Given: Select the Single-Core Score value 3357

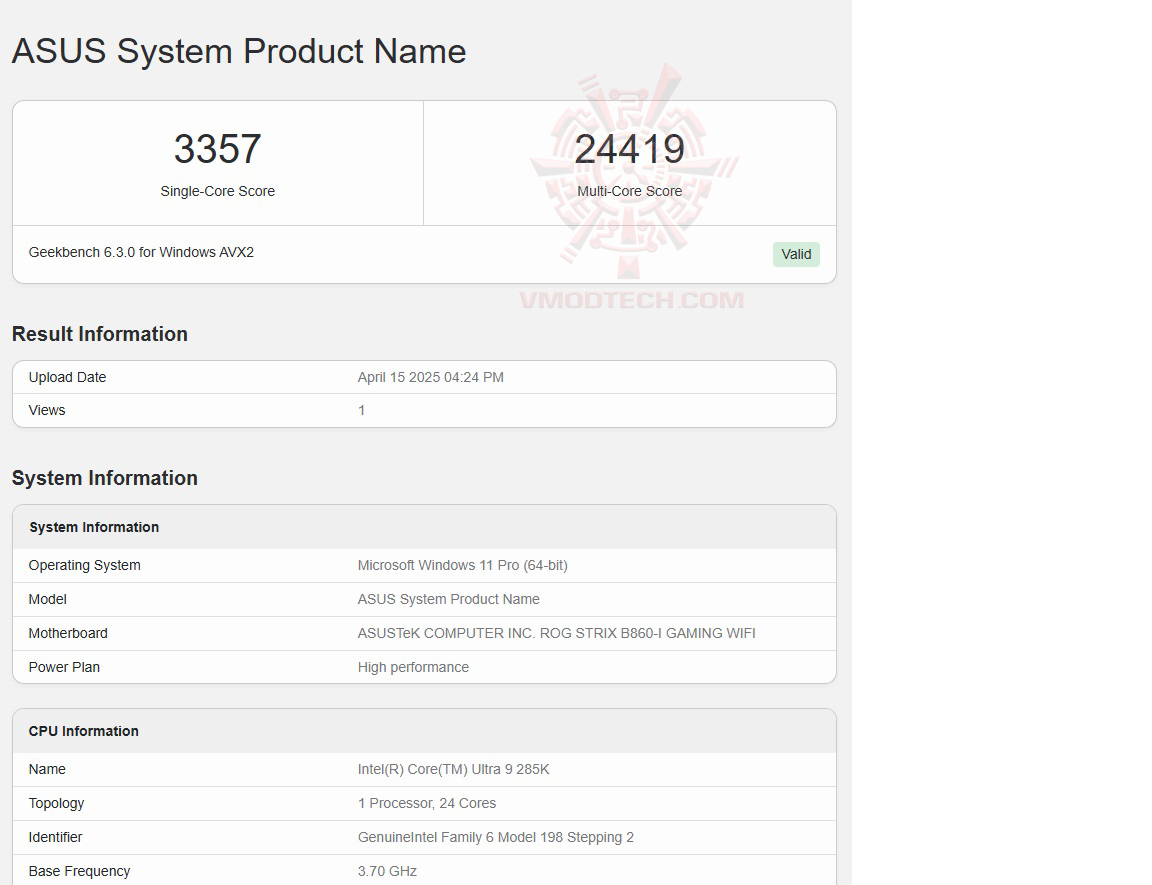Looking at the screenshot, I should pos(217,148).
